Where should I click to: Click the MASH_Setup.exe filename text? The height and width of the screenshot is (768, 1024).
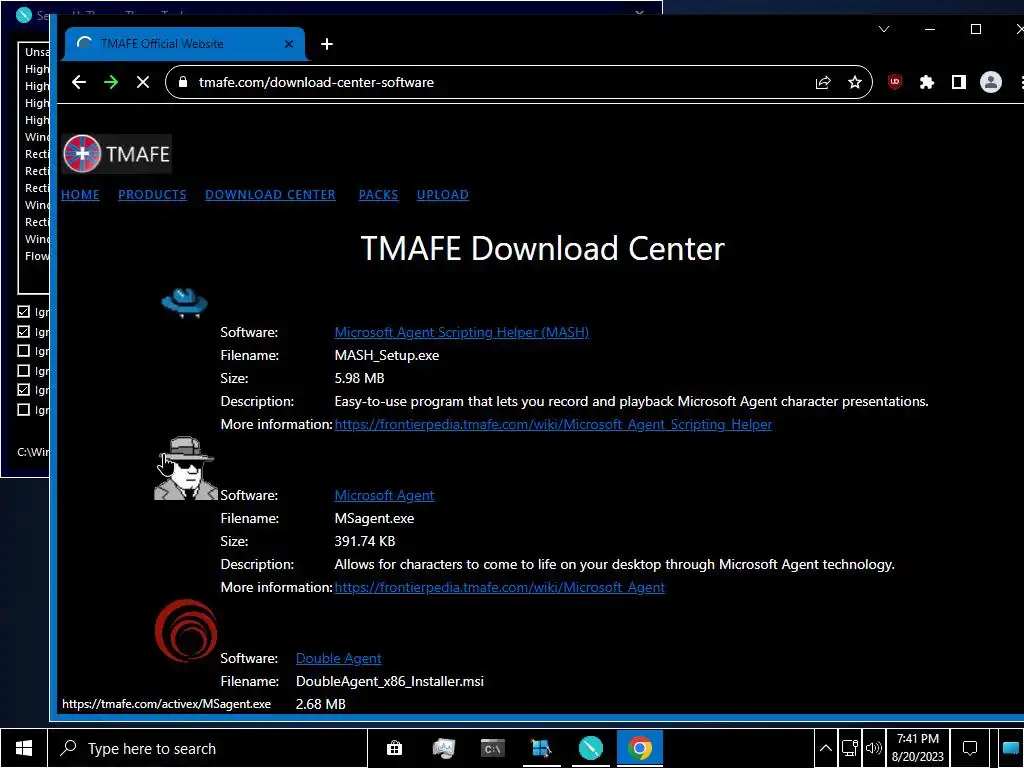tap(387, 355)
